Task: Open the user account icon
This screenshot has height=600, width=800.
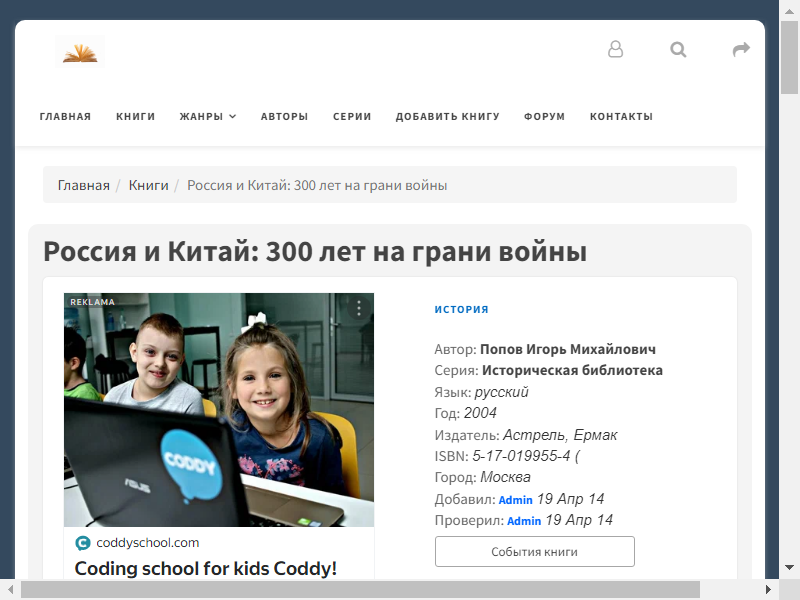Action: 615,49
